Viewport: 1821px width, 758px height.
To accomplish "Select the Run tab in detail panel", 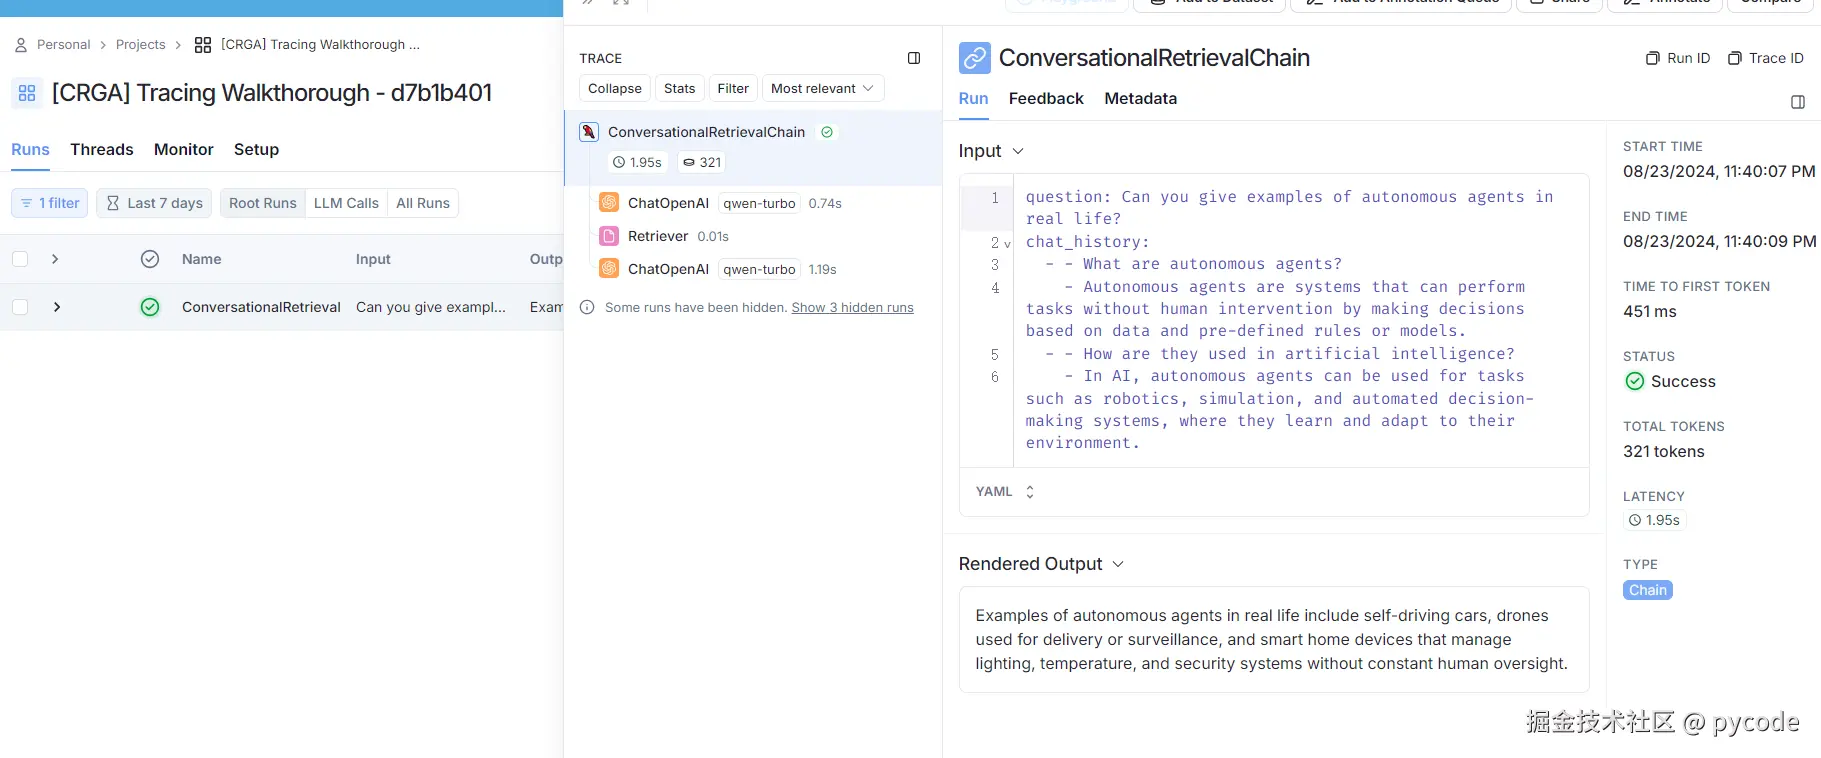I will click(973, 98).
